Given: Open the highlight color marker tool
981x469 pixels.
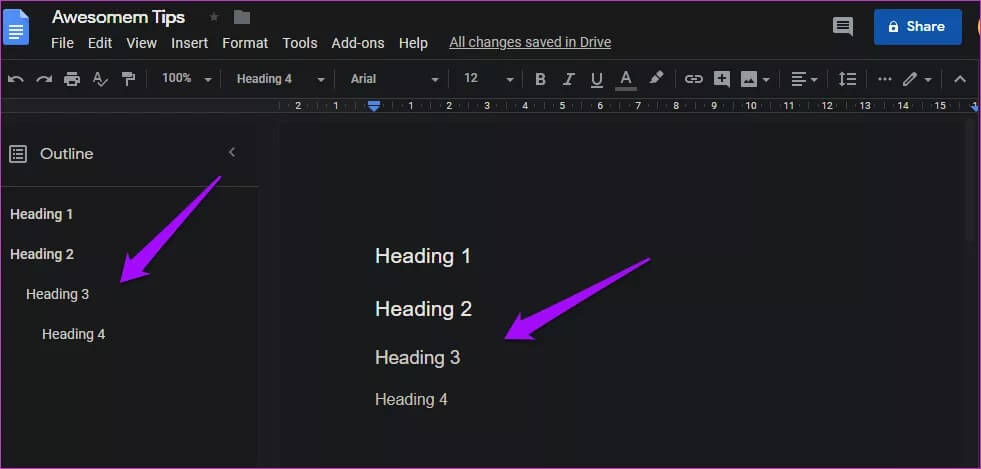Looking at the screenshot, I should click(656, 78).
